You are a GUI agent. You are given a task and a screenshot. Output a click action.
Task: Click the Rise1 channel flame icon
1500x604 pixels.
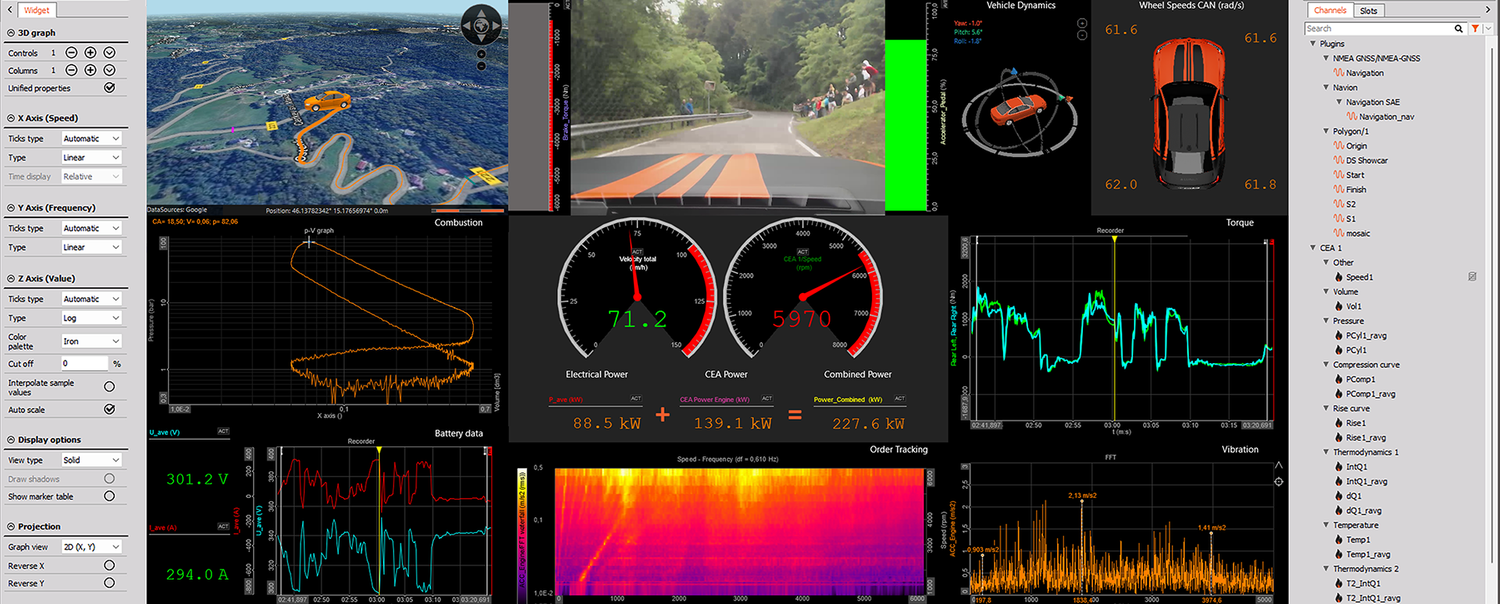pyautogui.click(x=1338, y=423)
